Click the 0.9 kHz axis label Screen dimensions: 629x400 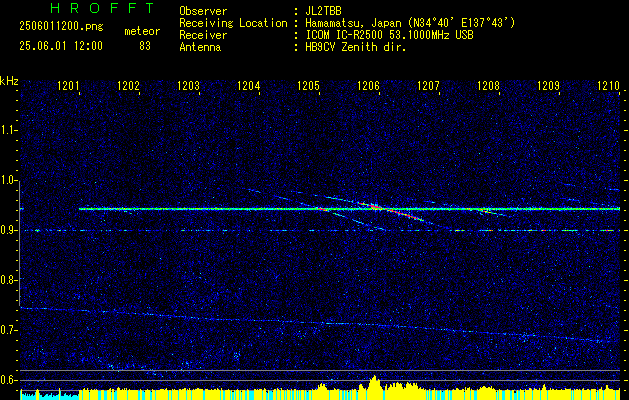coord(8,230)
